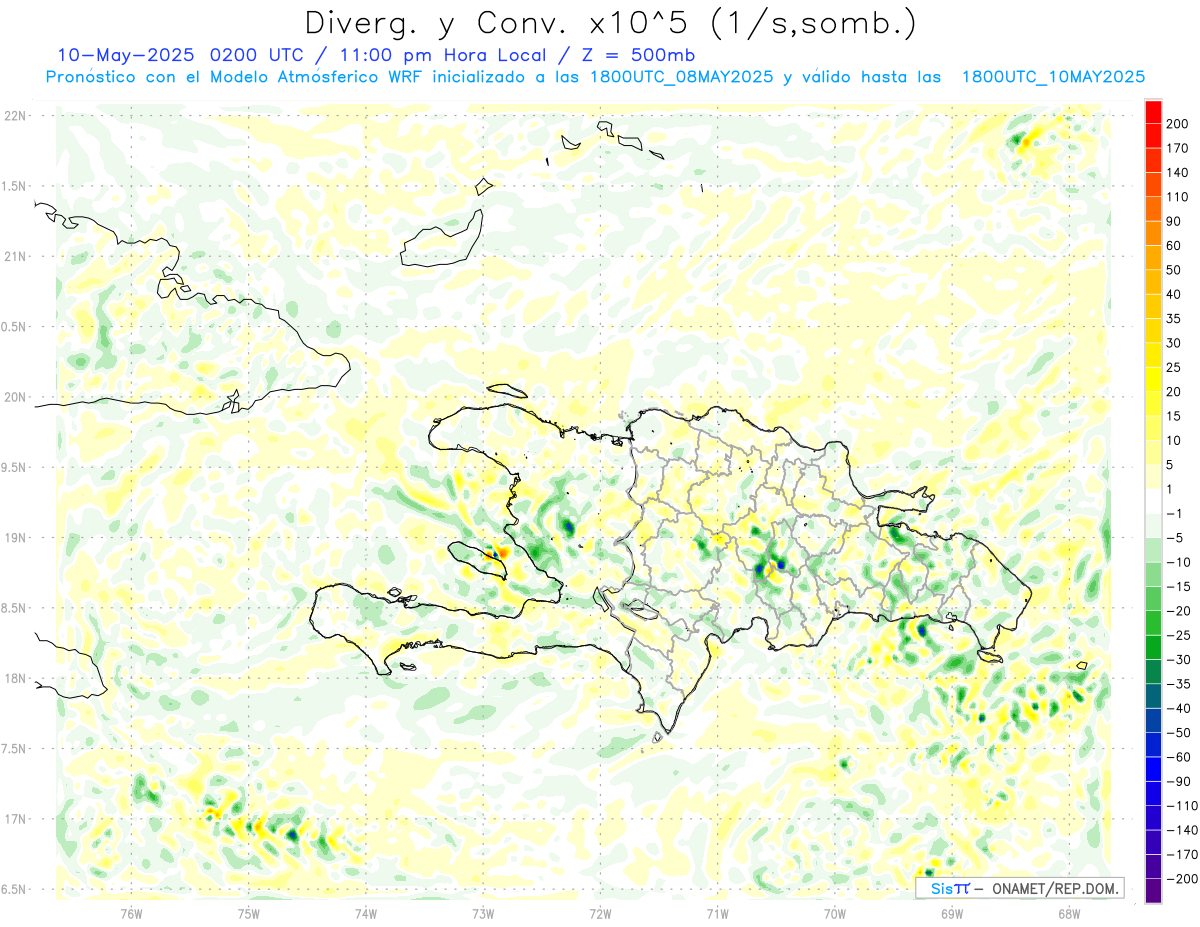The width and height of the screenshot is (1200, 927).
Task: Click the '-5' color scale label
Action: (1175, 538)
